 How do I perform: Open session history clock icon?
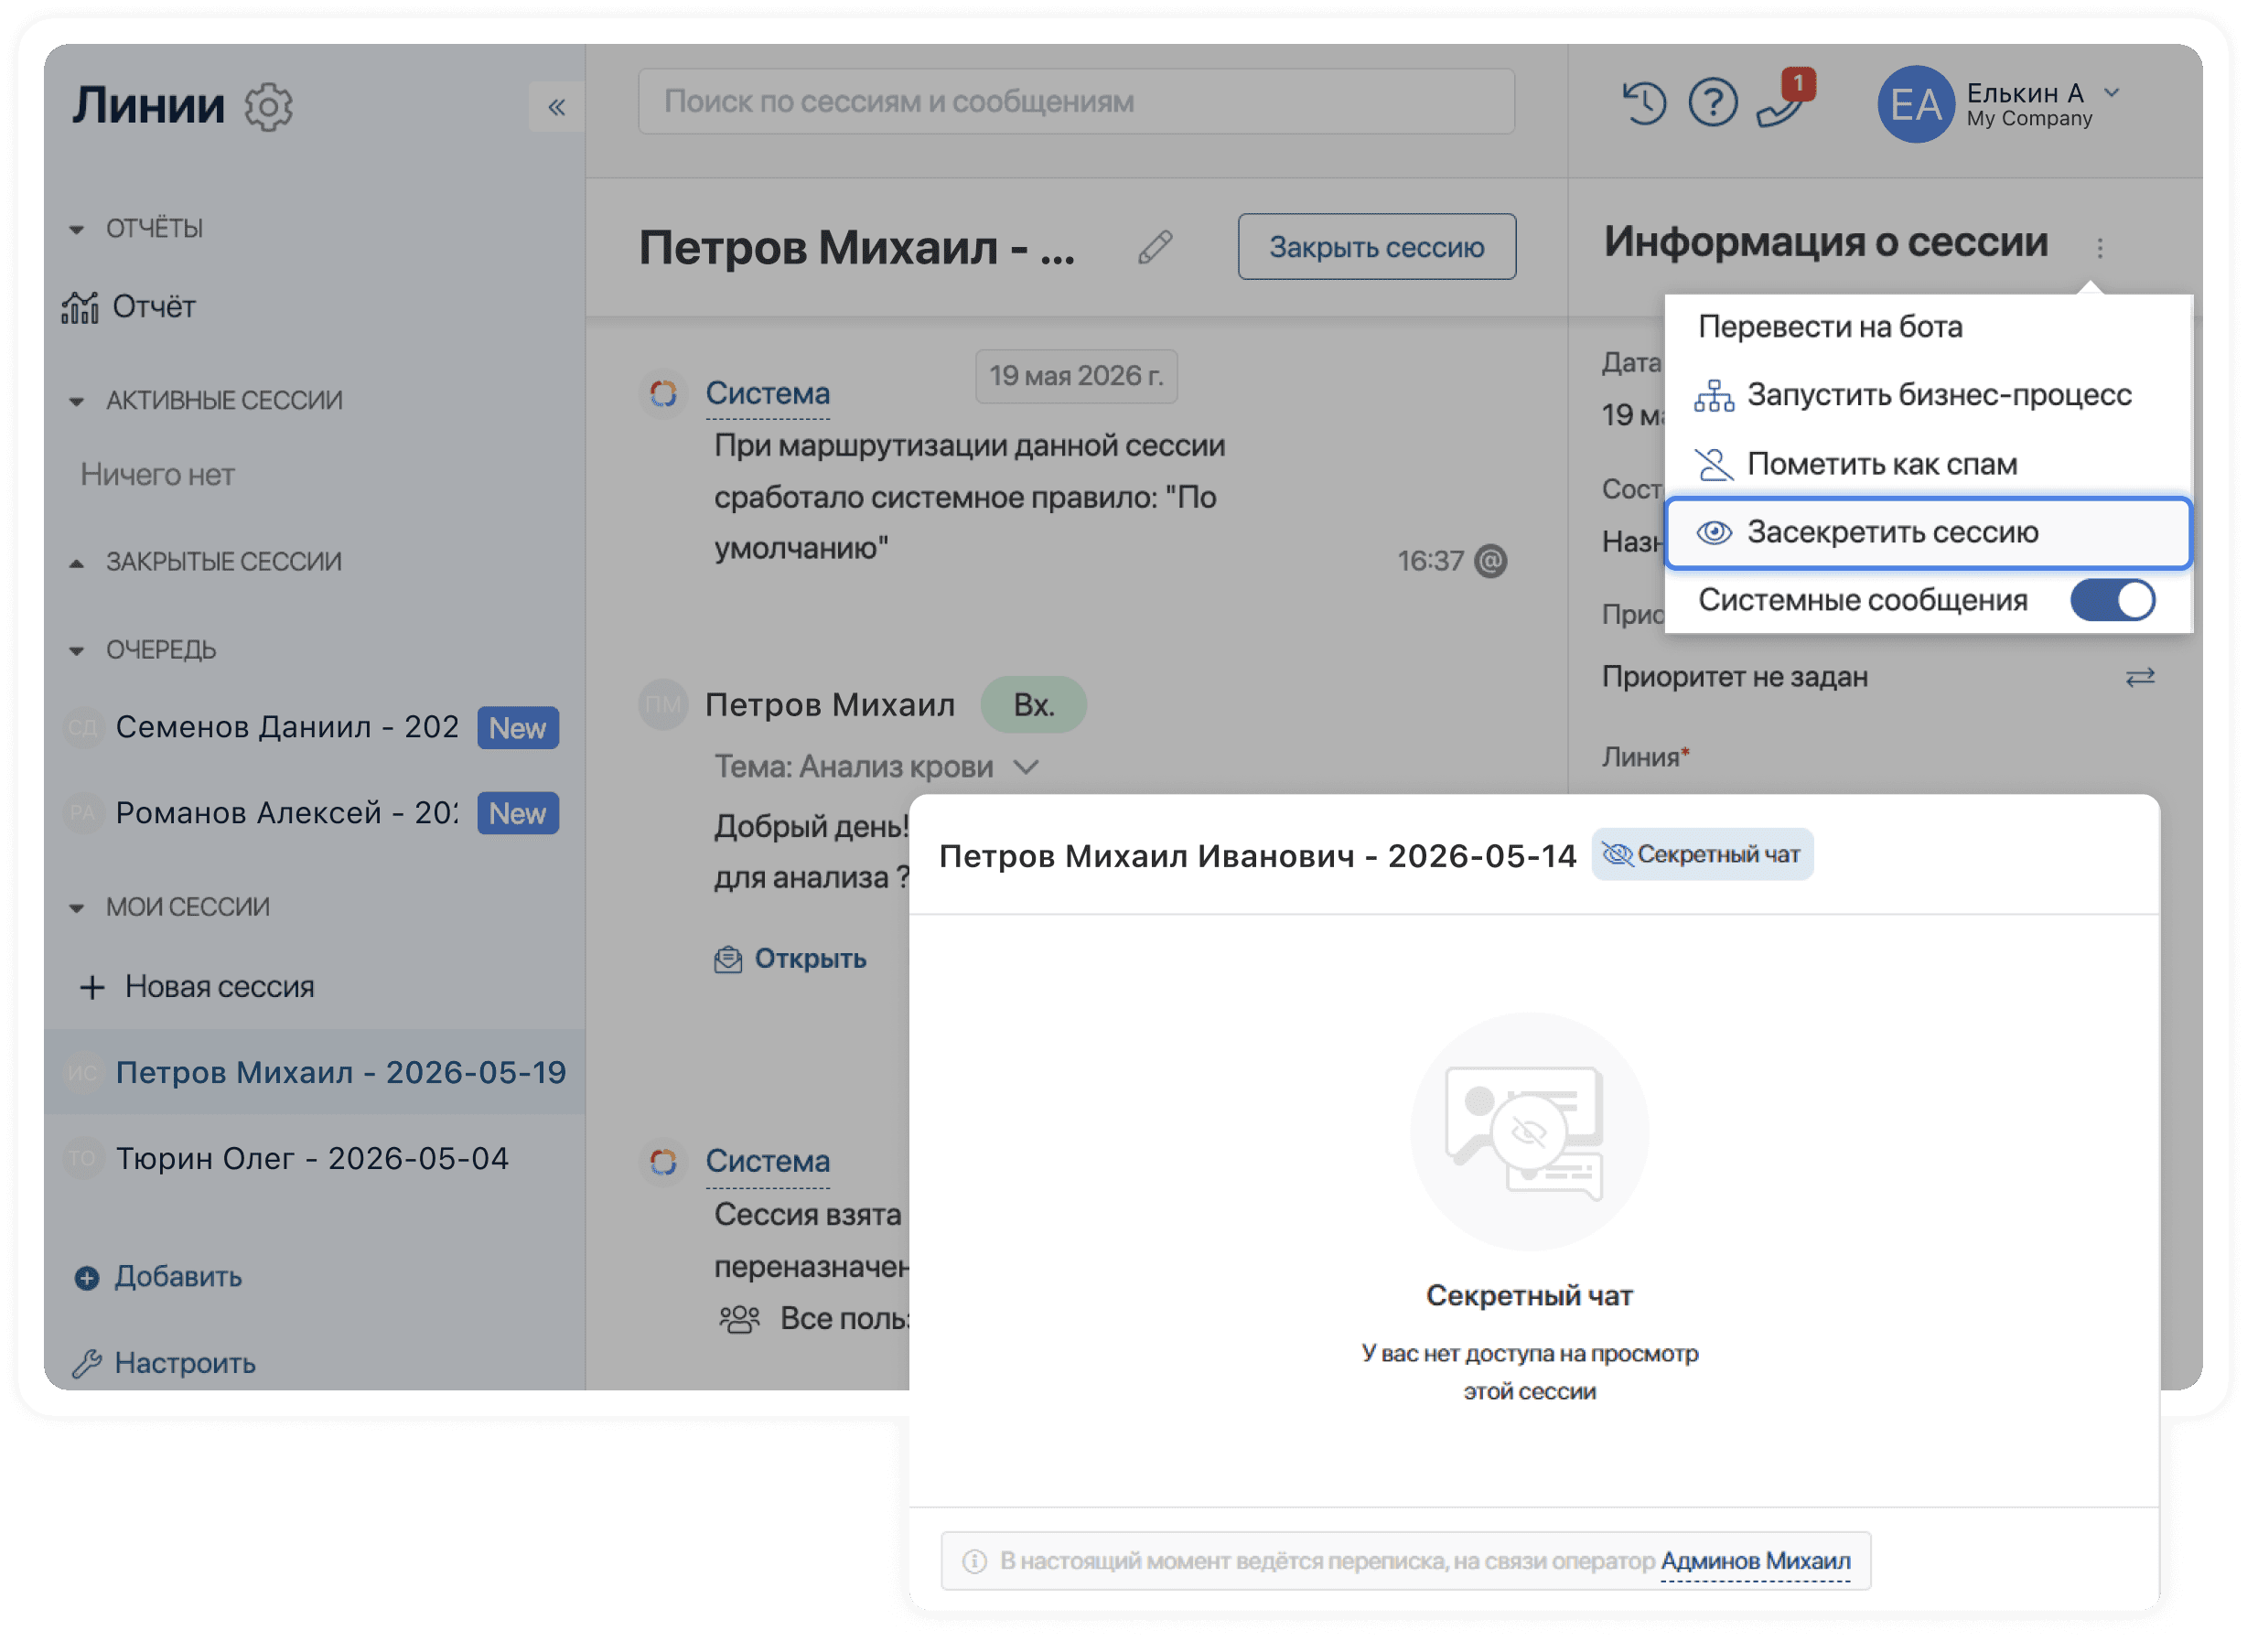pos(1643,102)
